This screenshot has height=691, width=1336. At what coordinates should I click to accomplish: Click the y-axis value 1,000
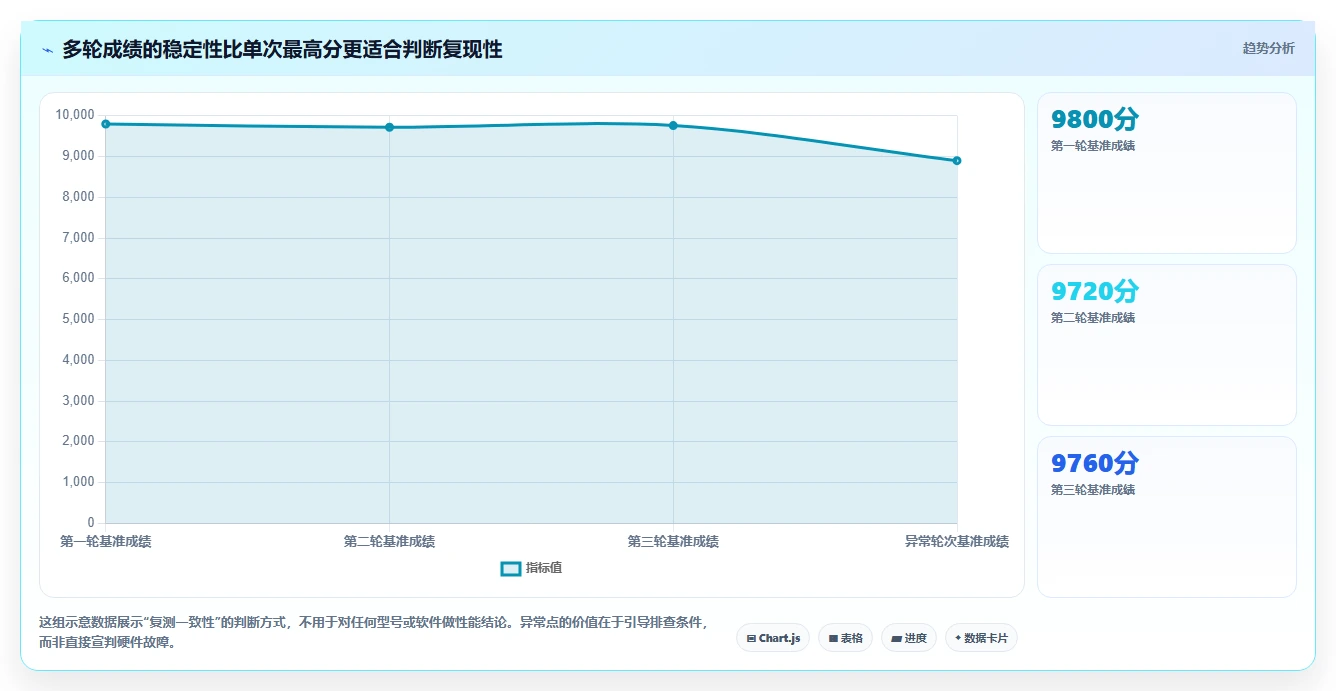[x=78, y=482]
